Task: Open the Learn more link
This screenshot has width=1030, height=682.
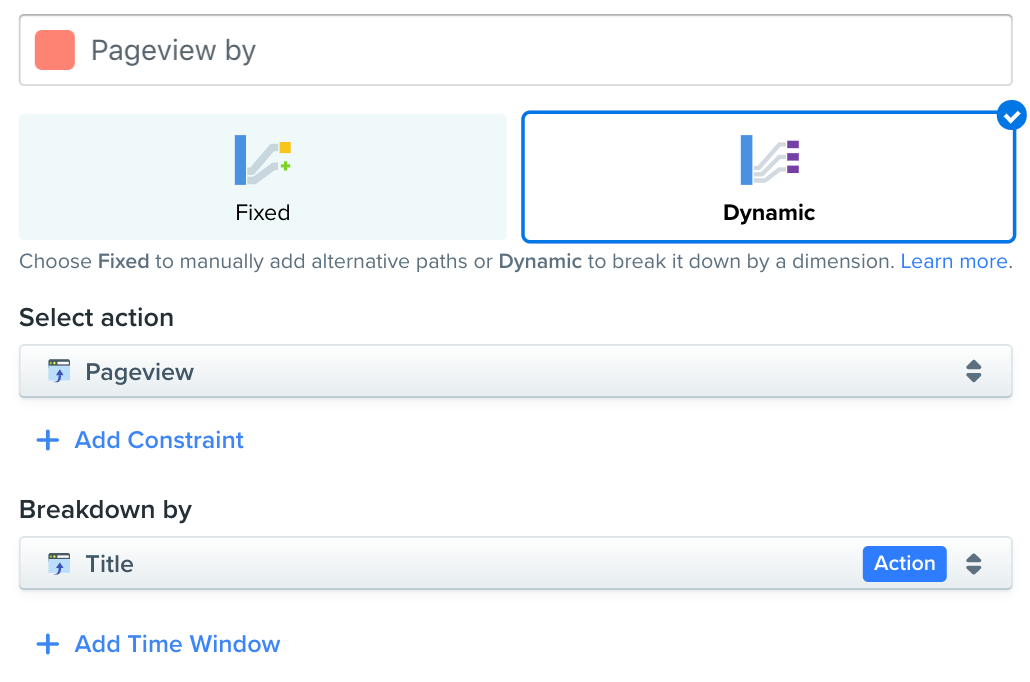Action: click(x=953, y=262)
